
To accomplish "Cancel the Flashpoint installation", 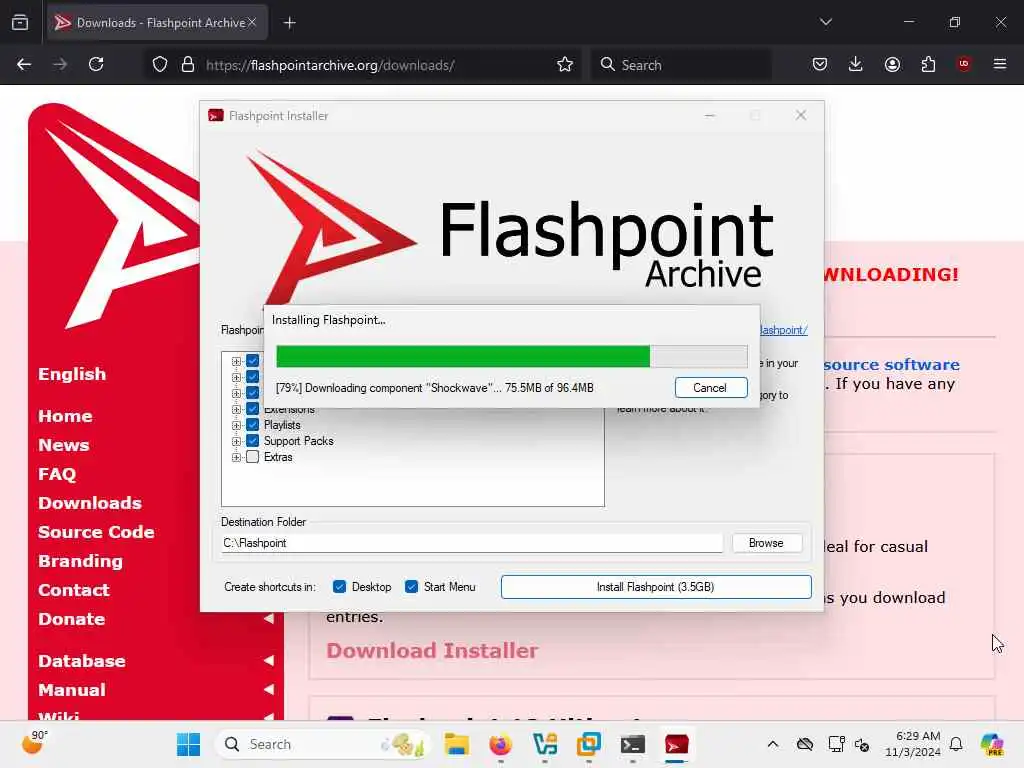I will [711, 388].
